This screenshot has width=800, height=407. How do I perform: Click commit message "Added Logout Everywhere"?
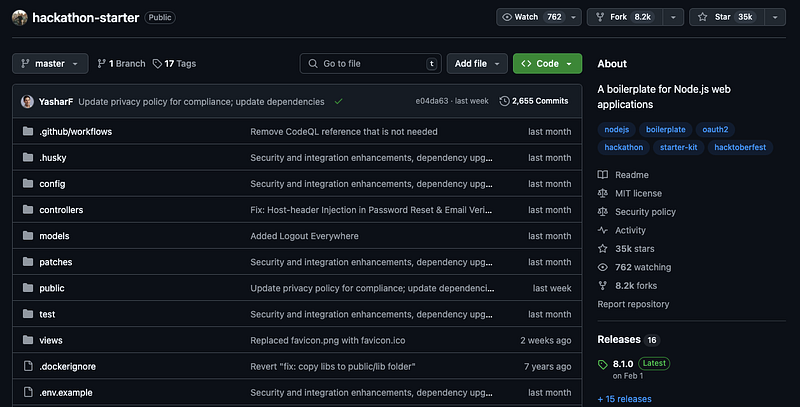tap(304, 236)
